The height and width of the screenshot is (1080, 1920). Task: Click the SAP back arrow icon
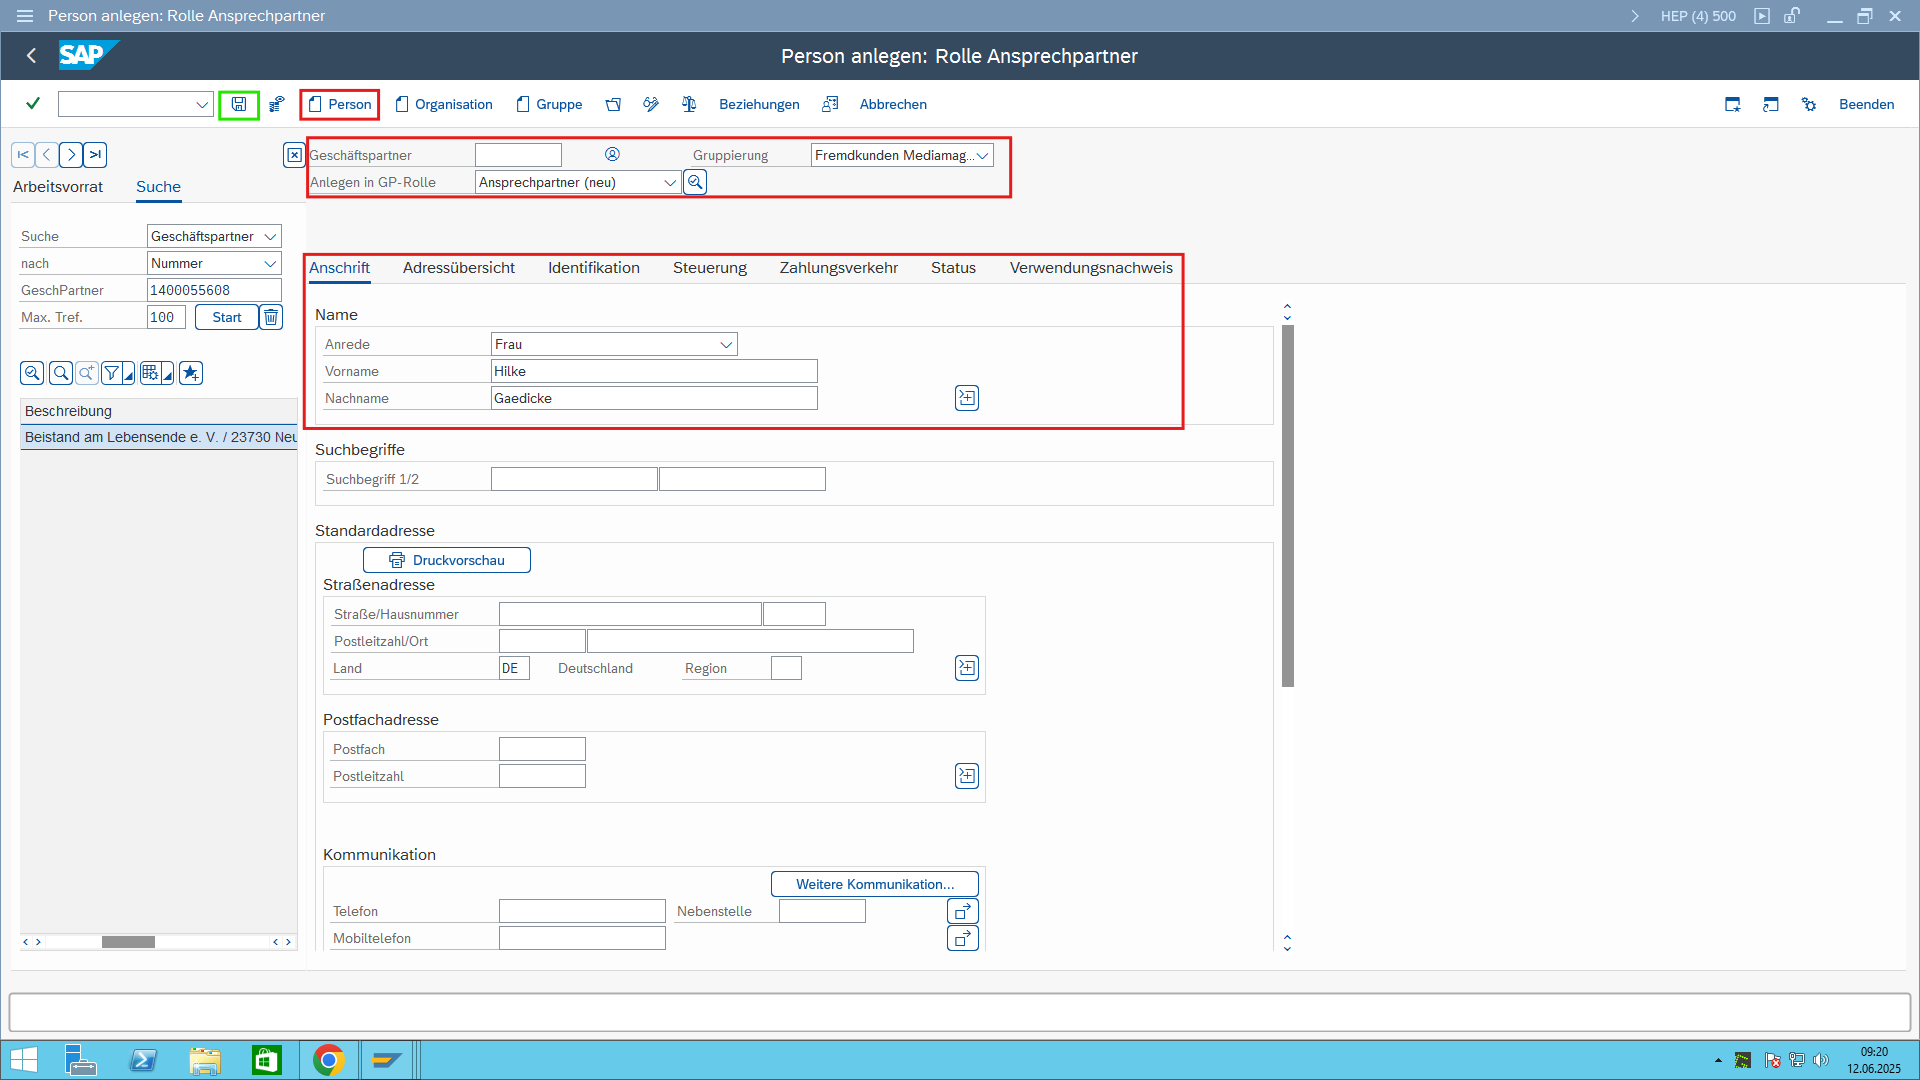click(x=31, y=56)
